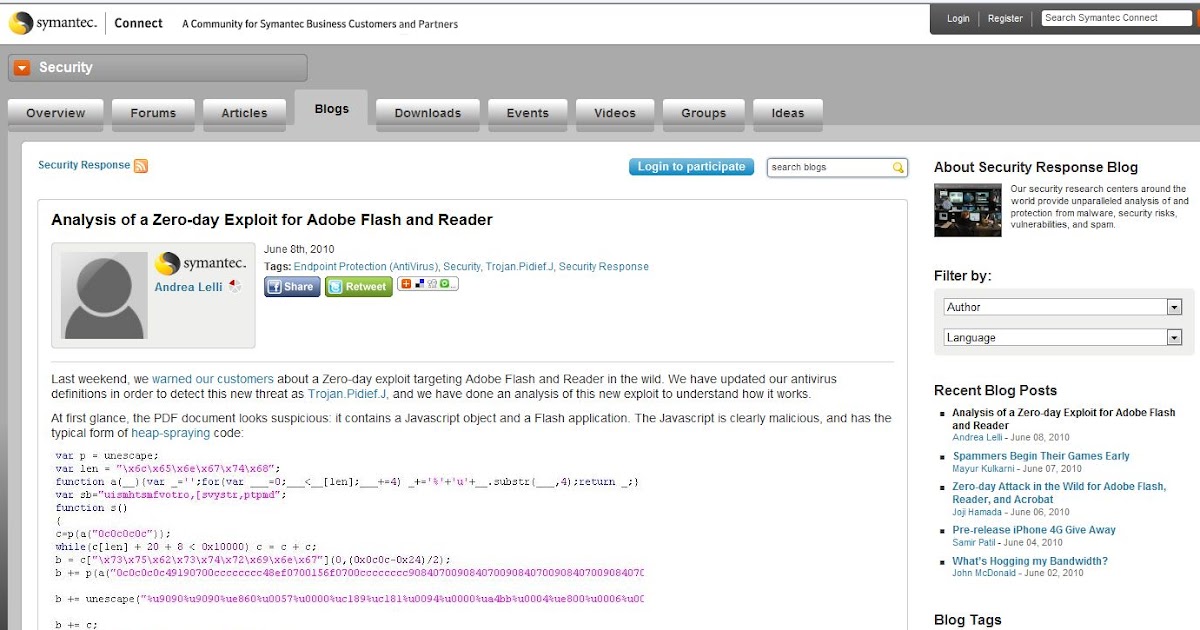Select the Blogs tab
The height and width of the screenshot is (630, 1200).
(331, 110)
